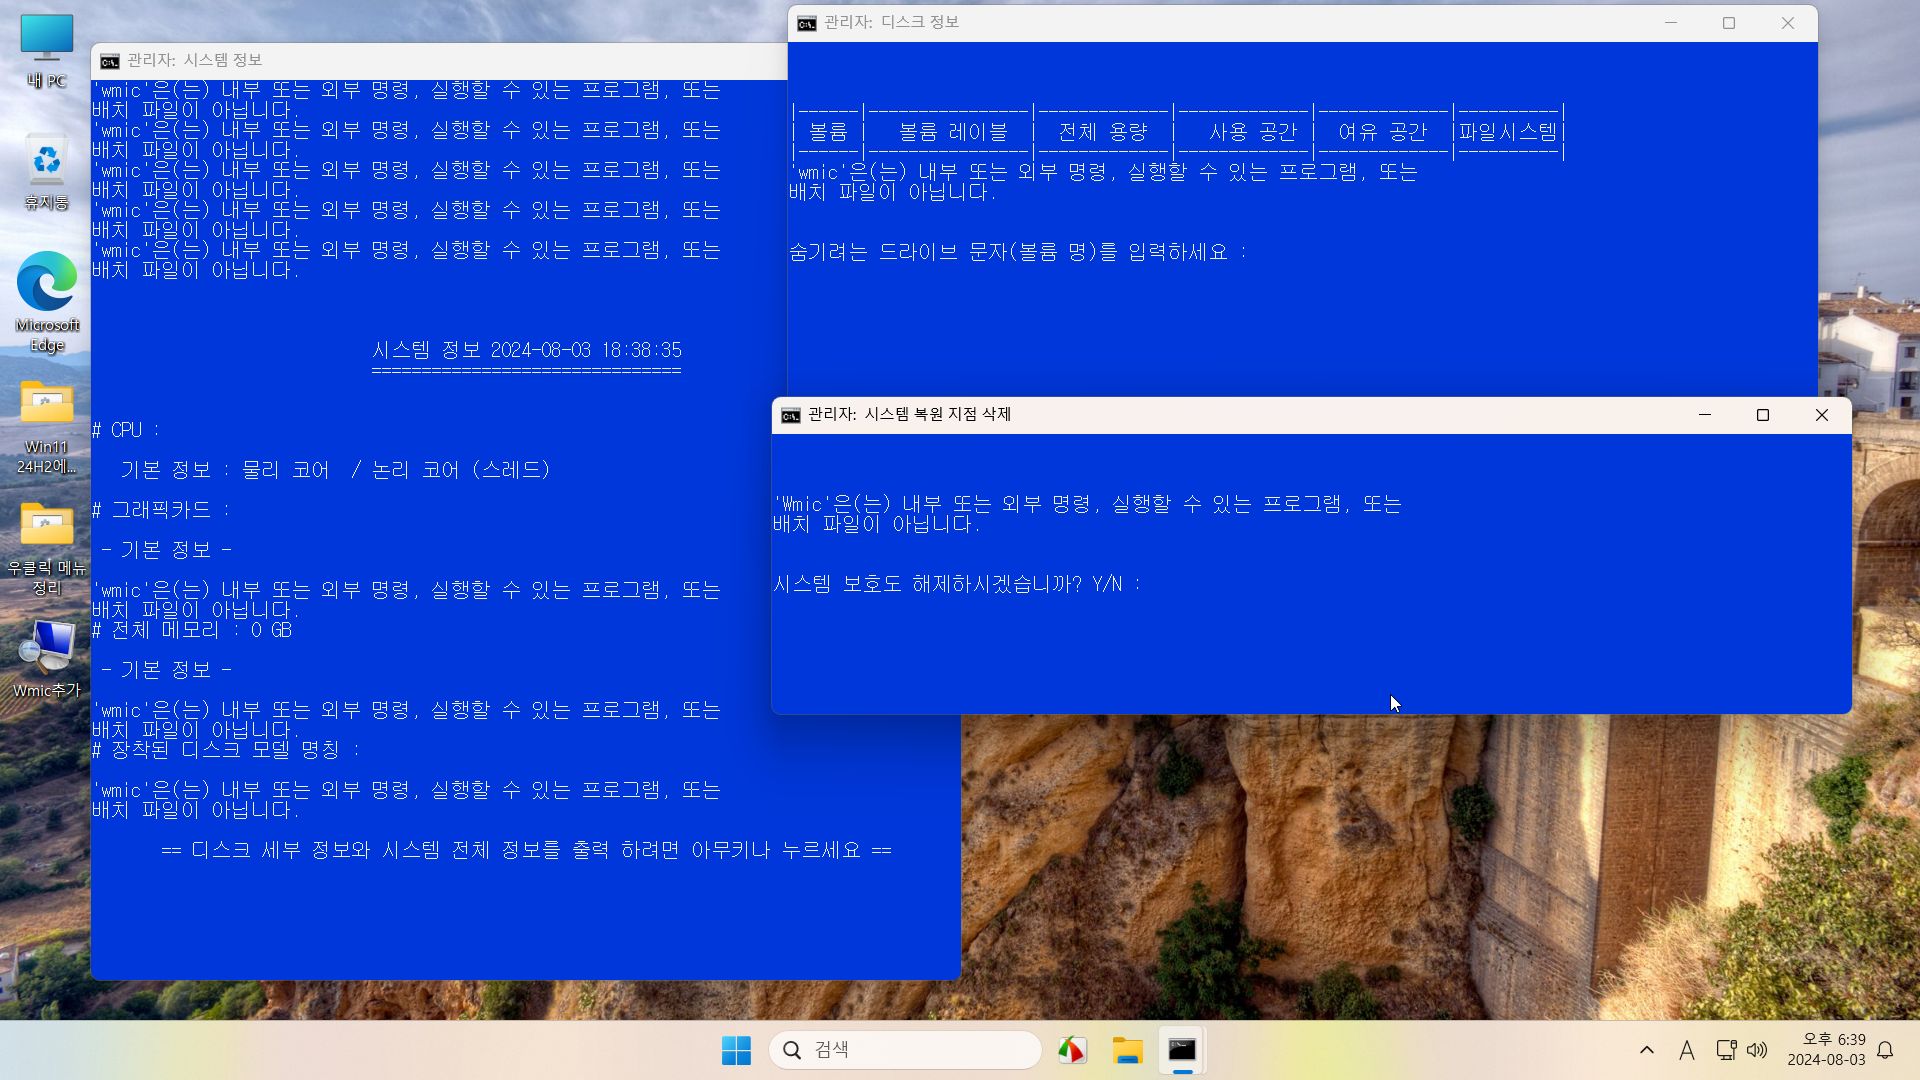Image resolution: width=1920 pixels, height=1080 pixels.
Task: Click the 파일시스템 column header
Action: point(1508,132)
